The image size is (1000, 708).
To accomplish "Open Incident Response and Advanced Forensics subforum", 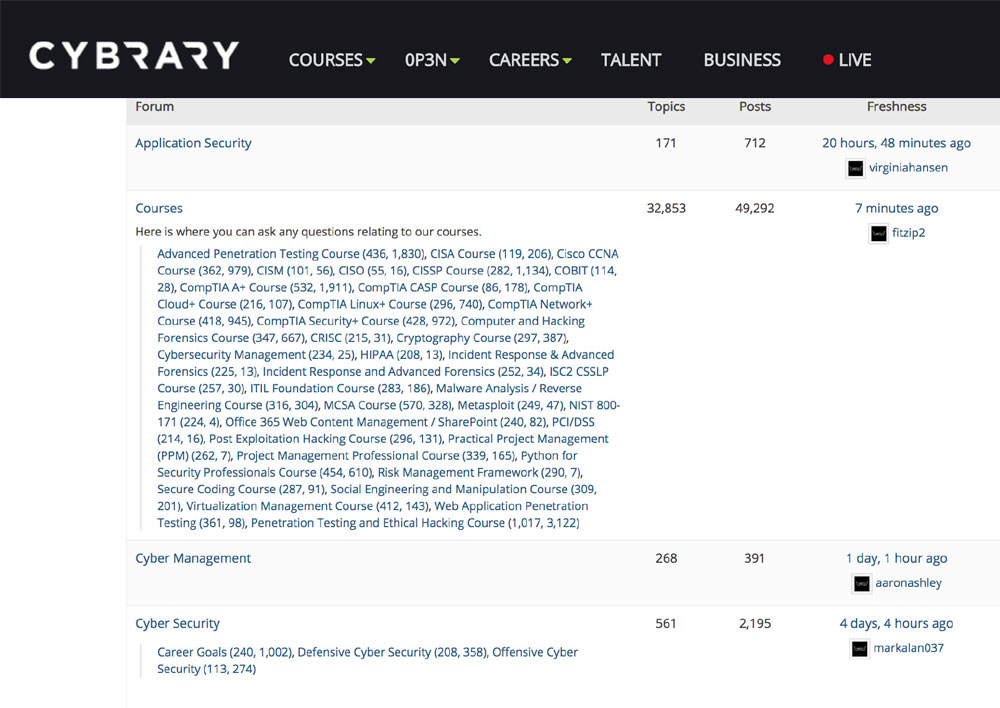I will click(x=403, y=371).
